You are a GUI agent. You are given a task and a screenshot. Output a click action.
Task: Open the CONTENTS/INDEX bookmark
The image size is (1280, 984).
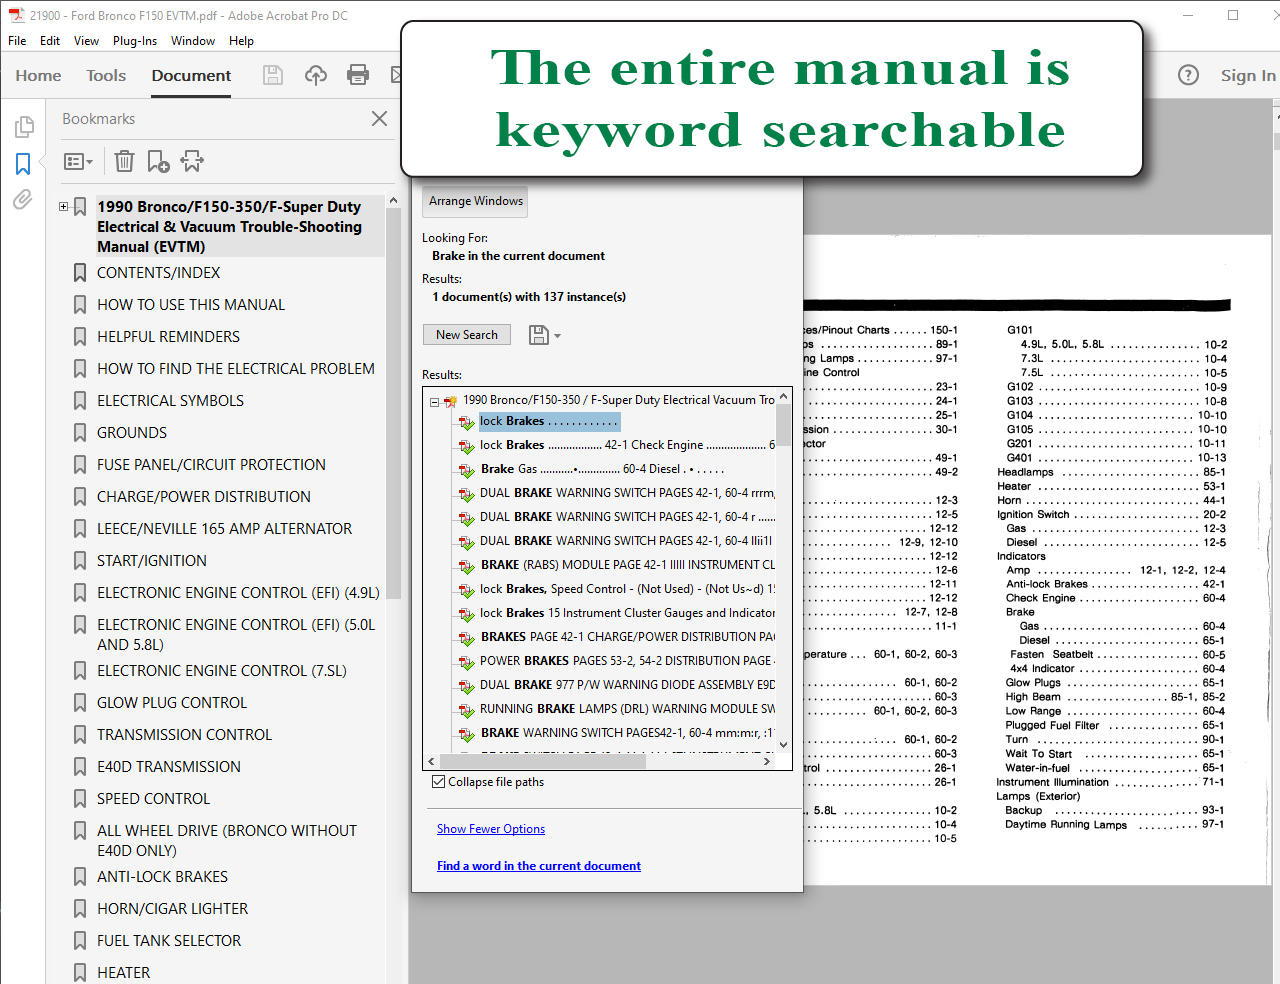(x=158, y=273)
